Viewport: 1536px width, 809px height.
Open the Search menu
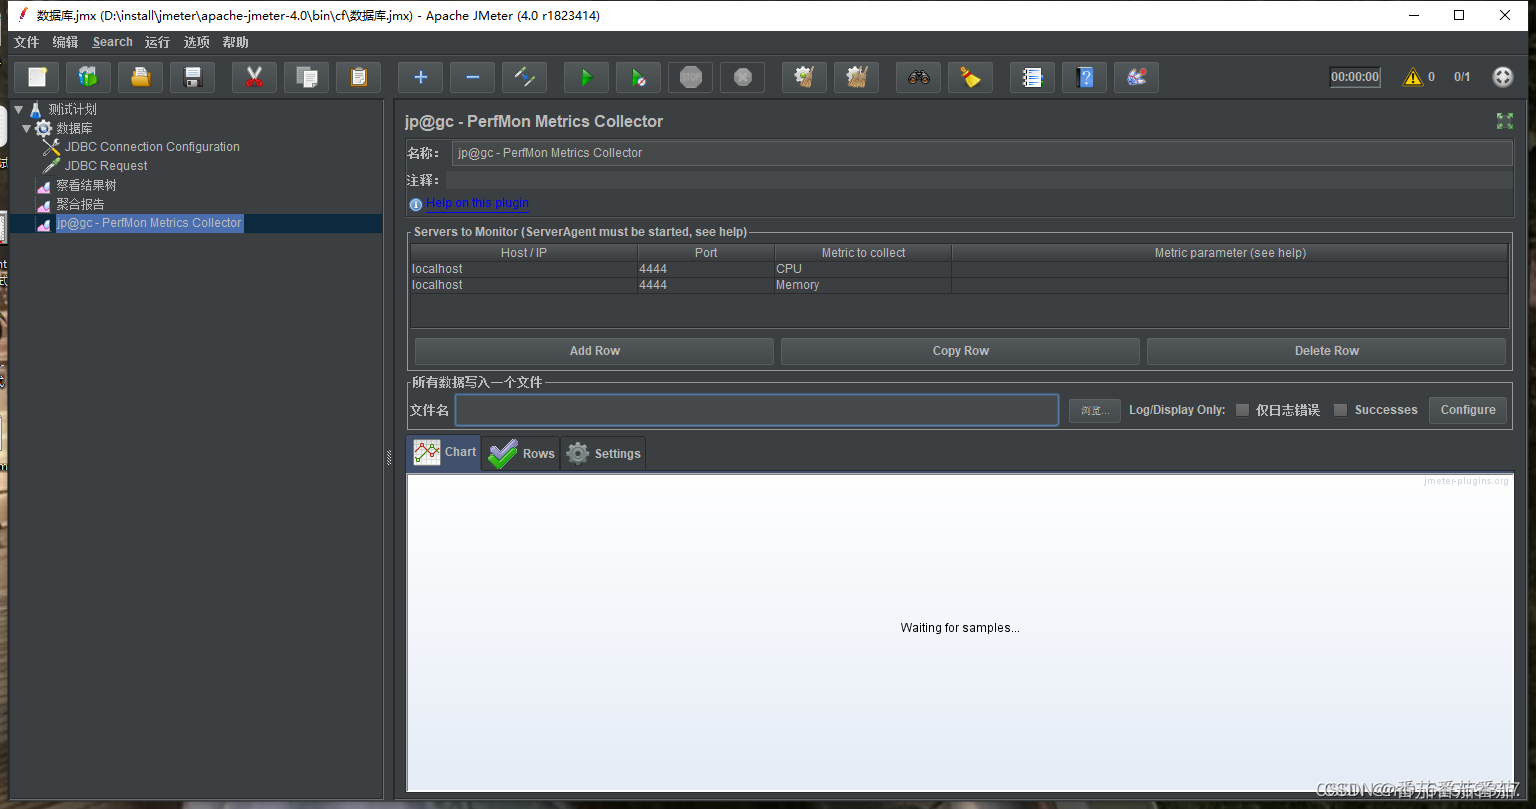pyautogui.click(x=112, y=42)
